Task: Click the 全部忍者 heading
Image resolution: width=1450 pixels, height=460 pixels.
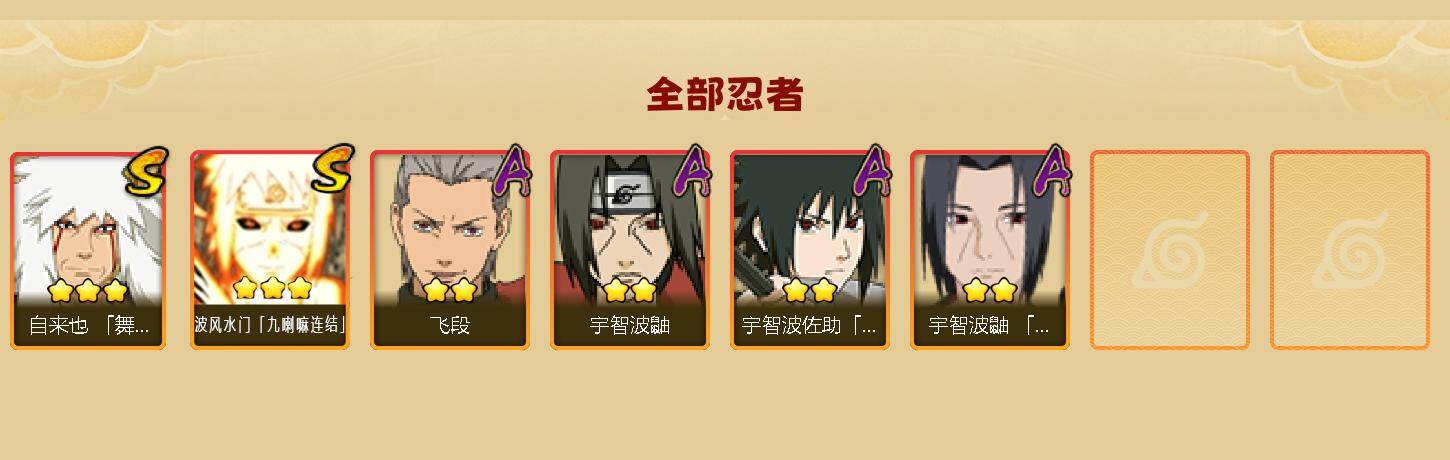Action: coord(725,94)
